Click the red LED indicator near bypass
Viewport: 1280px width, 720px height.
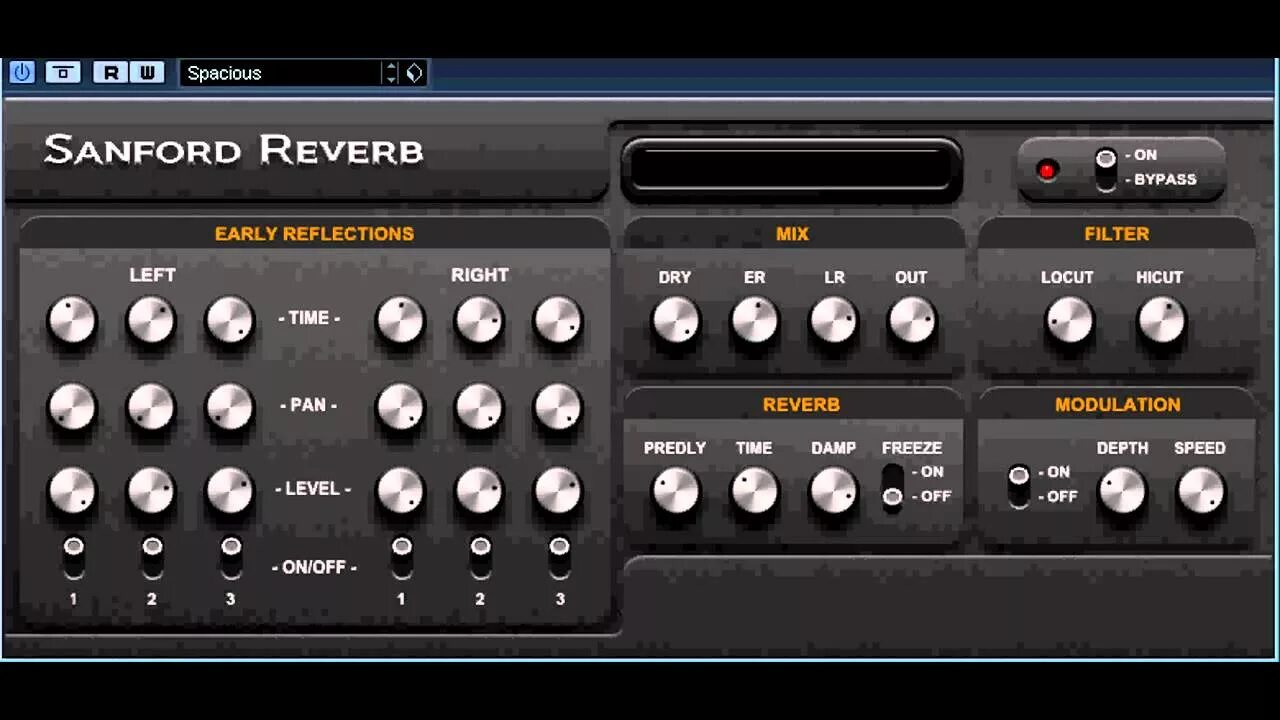[x=1047, y=170]
